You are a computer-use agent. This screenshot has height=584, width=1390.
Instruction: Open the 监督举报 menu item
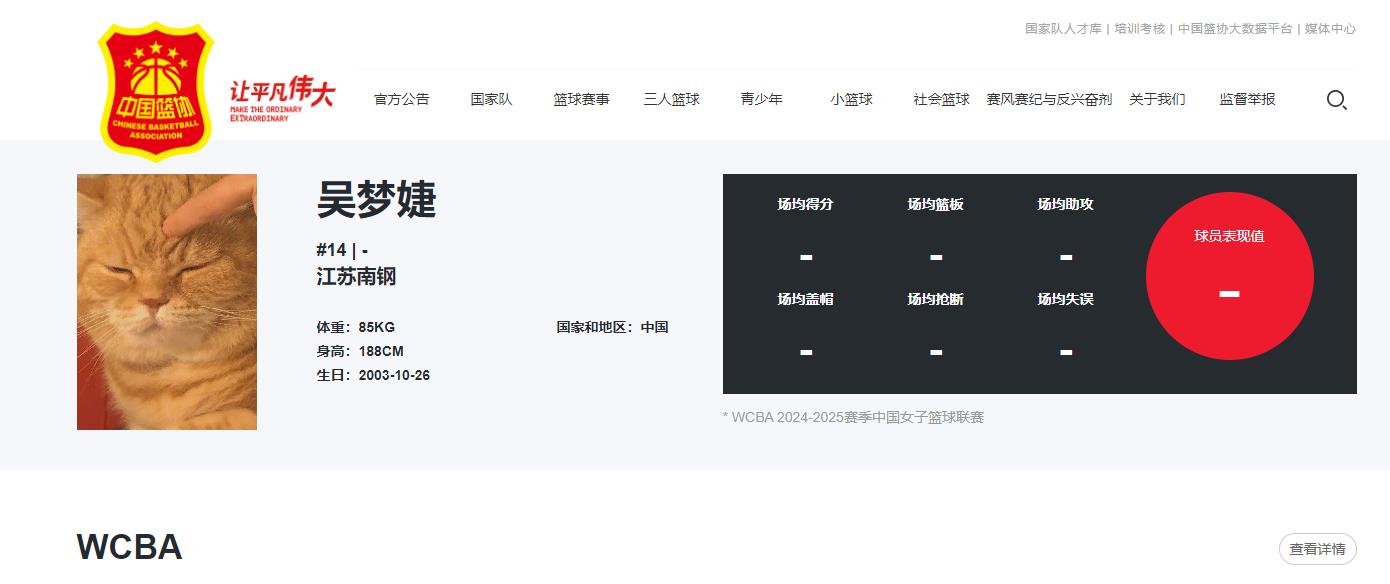pos(1247,99)
